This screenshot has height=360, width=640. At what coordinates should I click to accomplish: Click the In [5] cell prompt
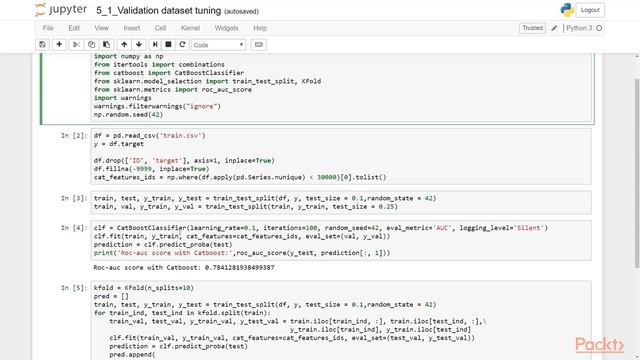tap(74, 288)
